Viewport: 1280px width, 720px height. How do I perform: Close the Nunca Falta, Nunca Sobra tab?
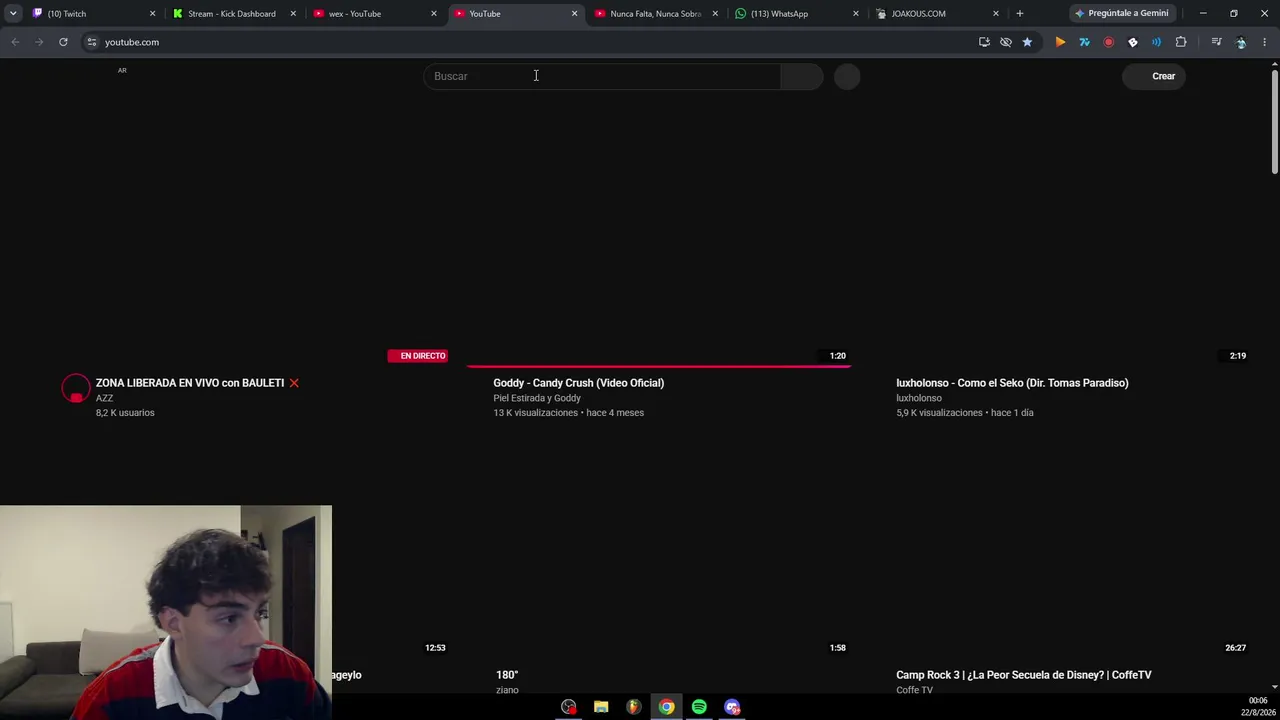coord(715,14)
